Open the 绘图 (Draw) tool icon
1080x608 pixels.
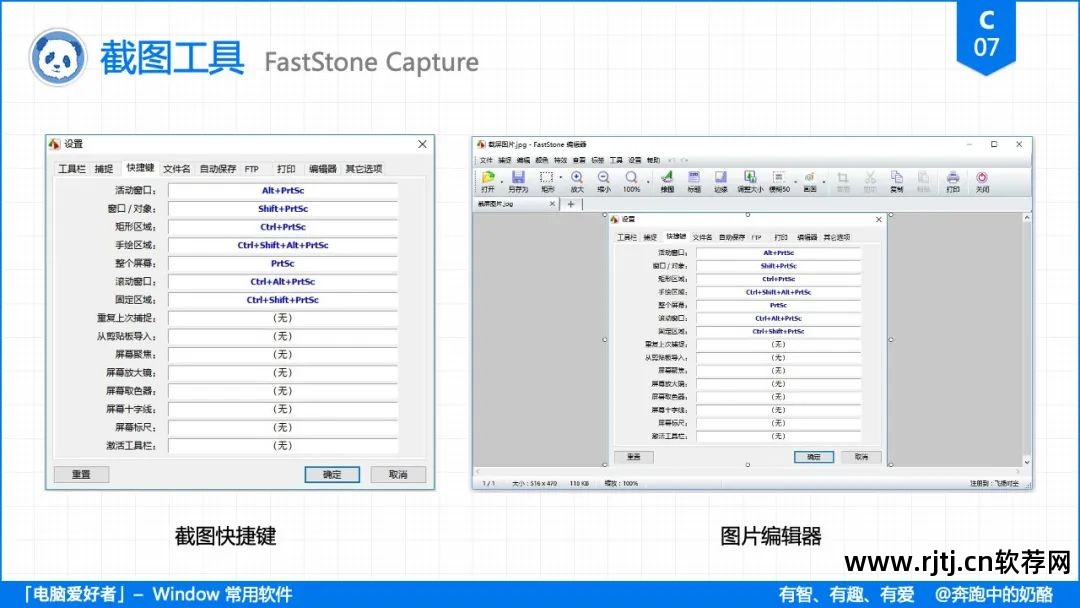tap(667, 178)
